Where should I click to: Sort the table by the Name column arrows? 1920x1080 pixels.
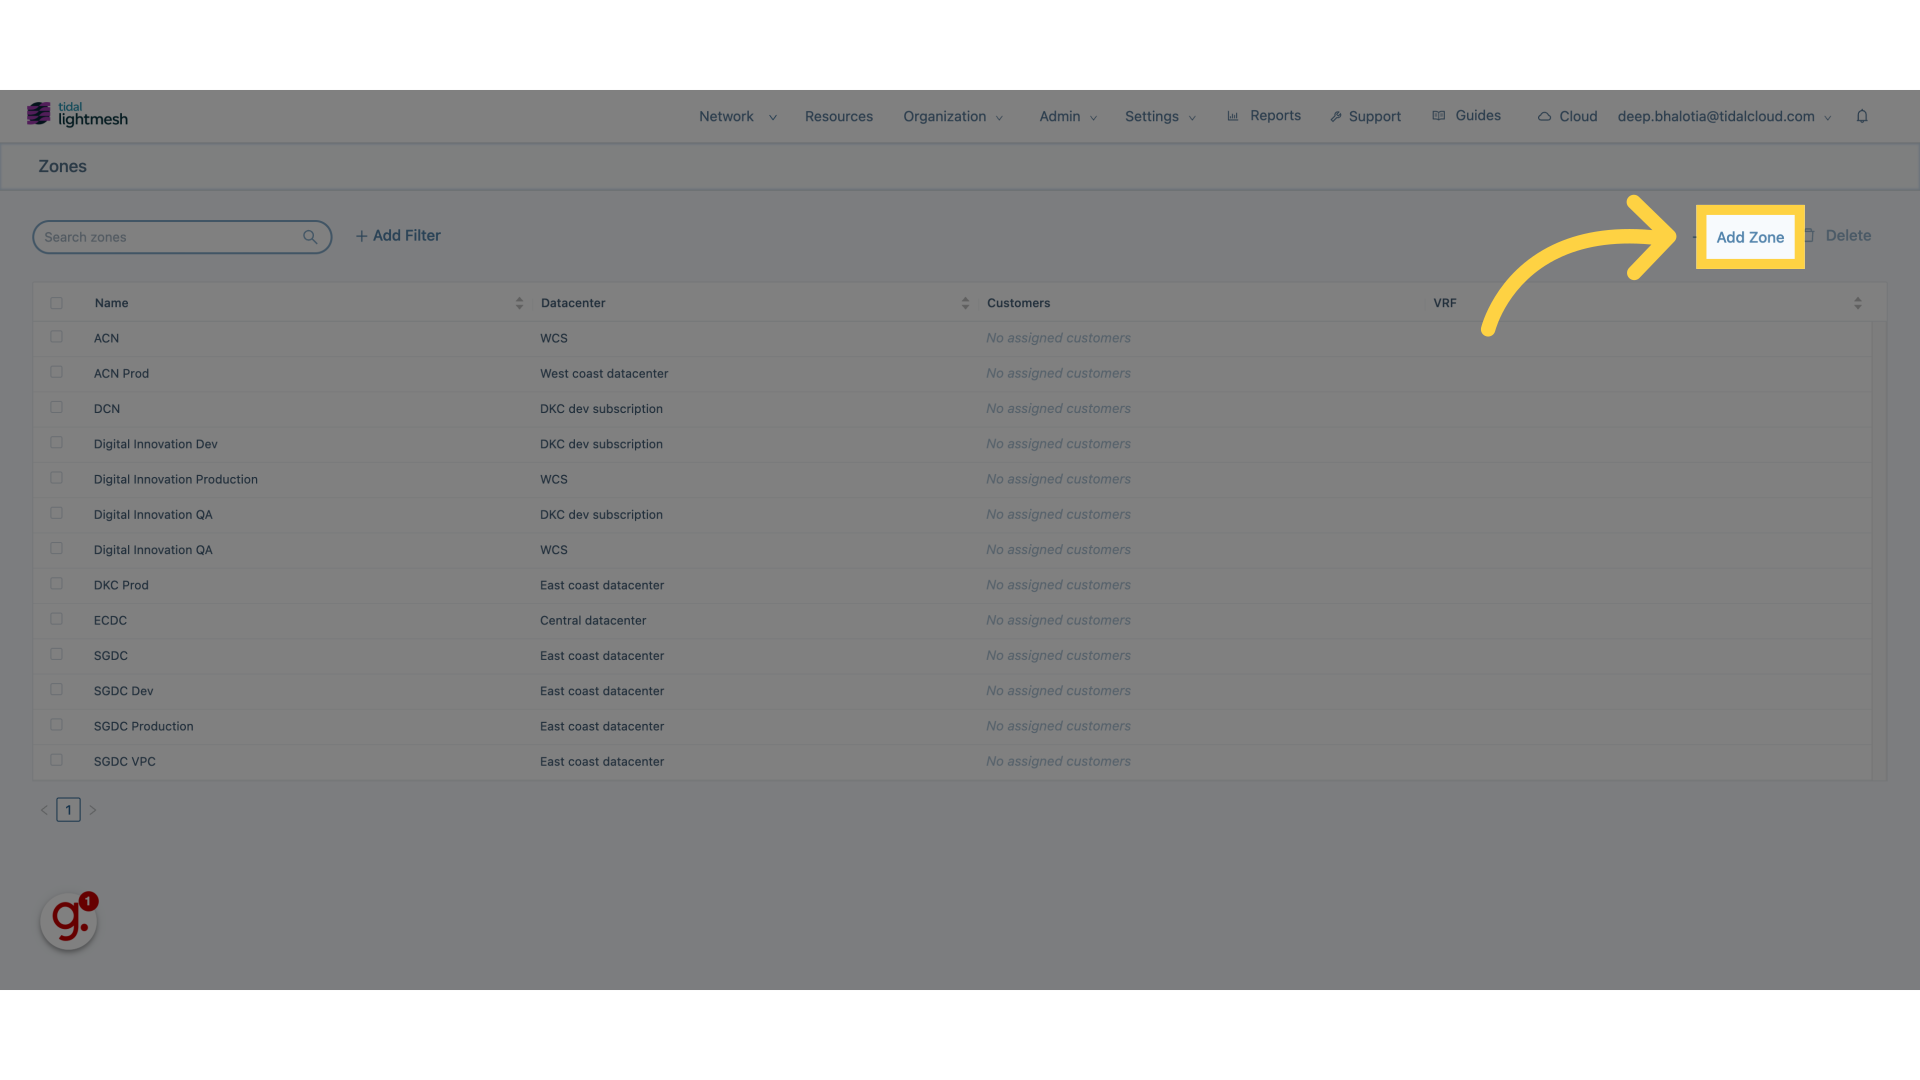coord(519,303)
